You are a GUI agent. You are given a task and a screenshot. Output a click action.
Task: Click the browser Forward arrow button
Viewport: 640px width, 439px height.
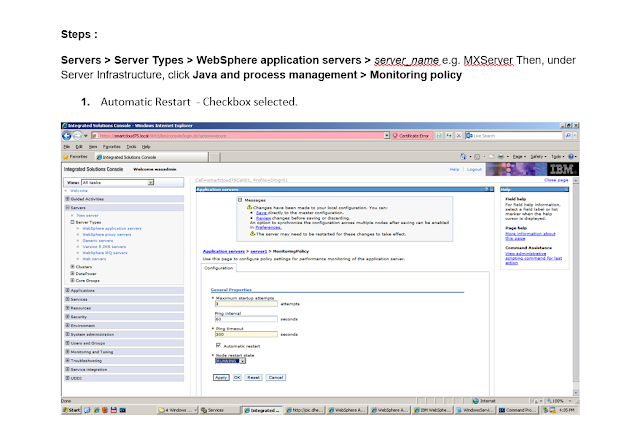77,136
